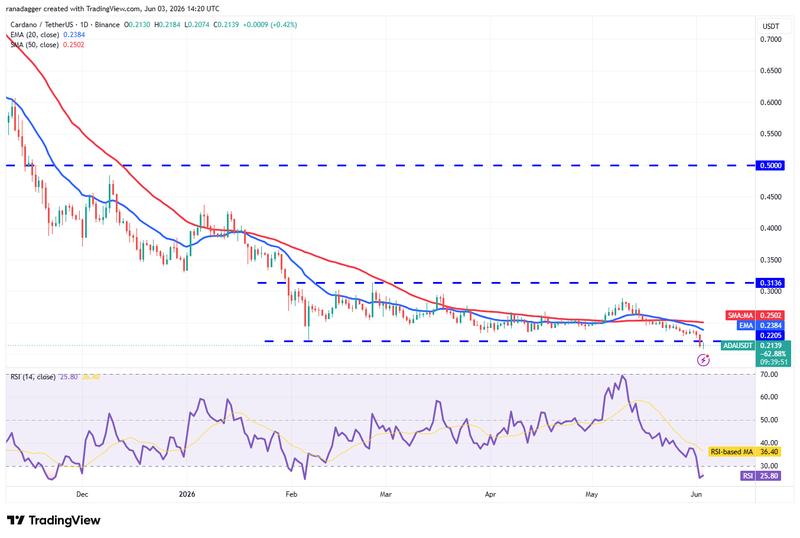The width and height of the screenshot is (800, 538).
Task: Click the -62.88% change value on the price axis
Action: coord(772,354)
